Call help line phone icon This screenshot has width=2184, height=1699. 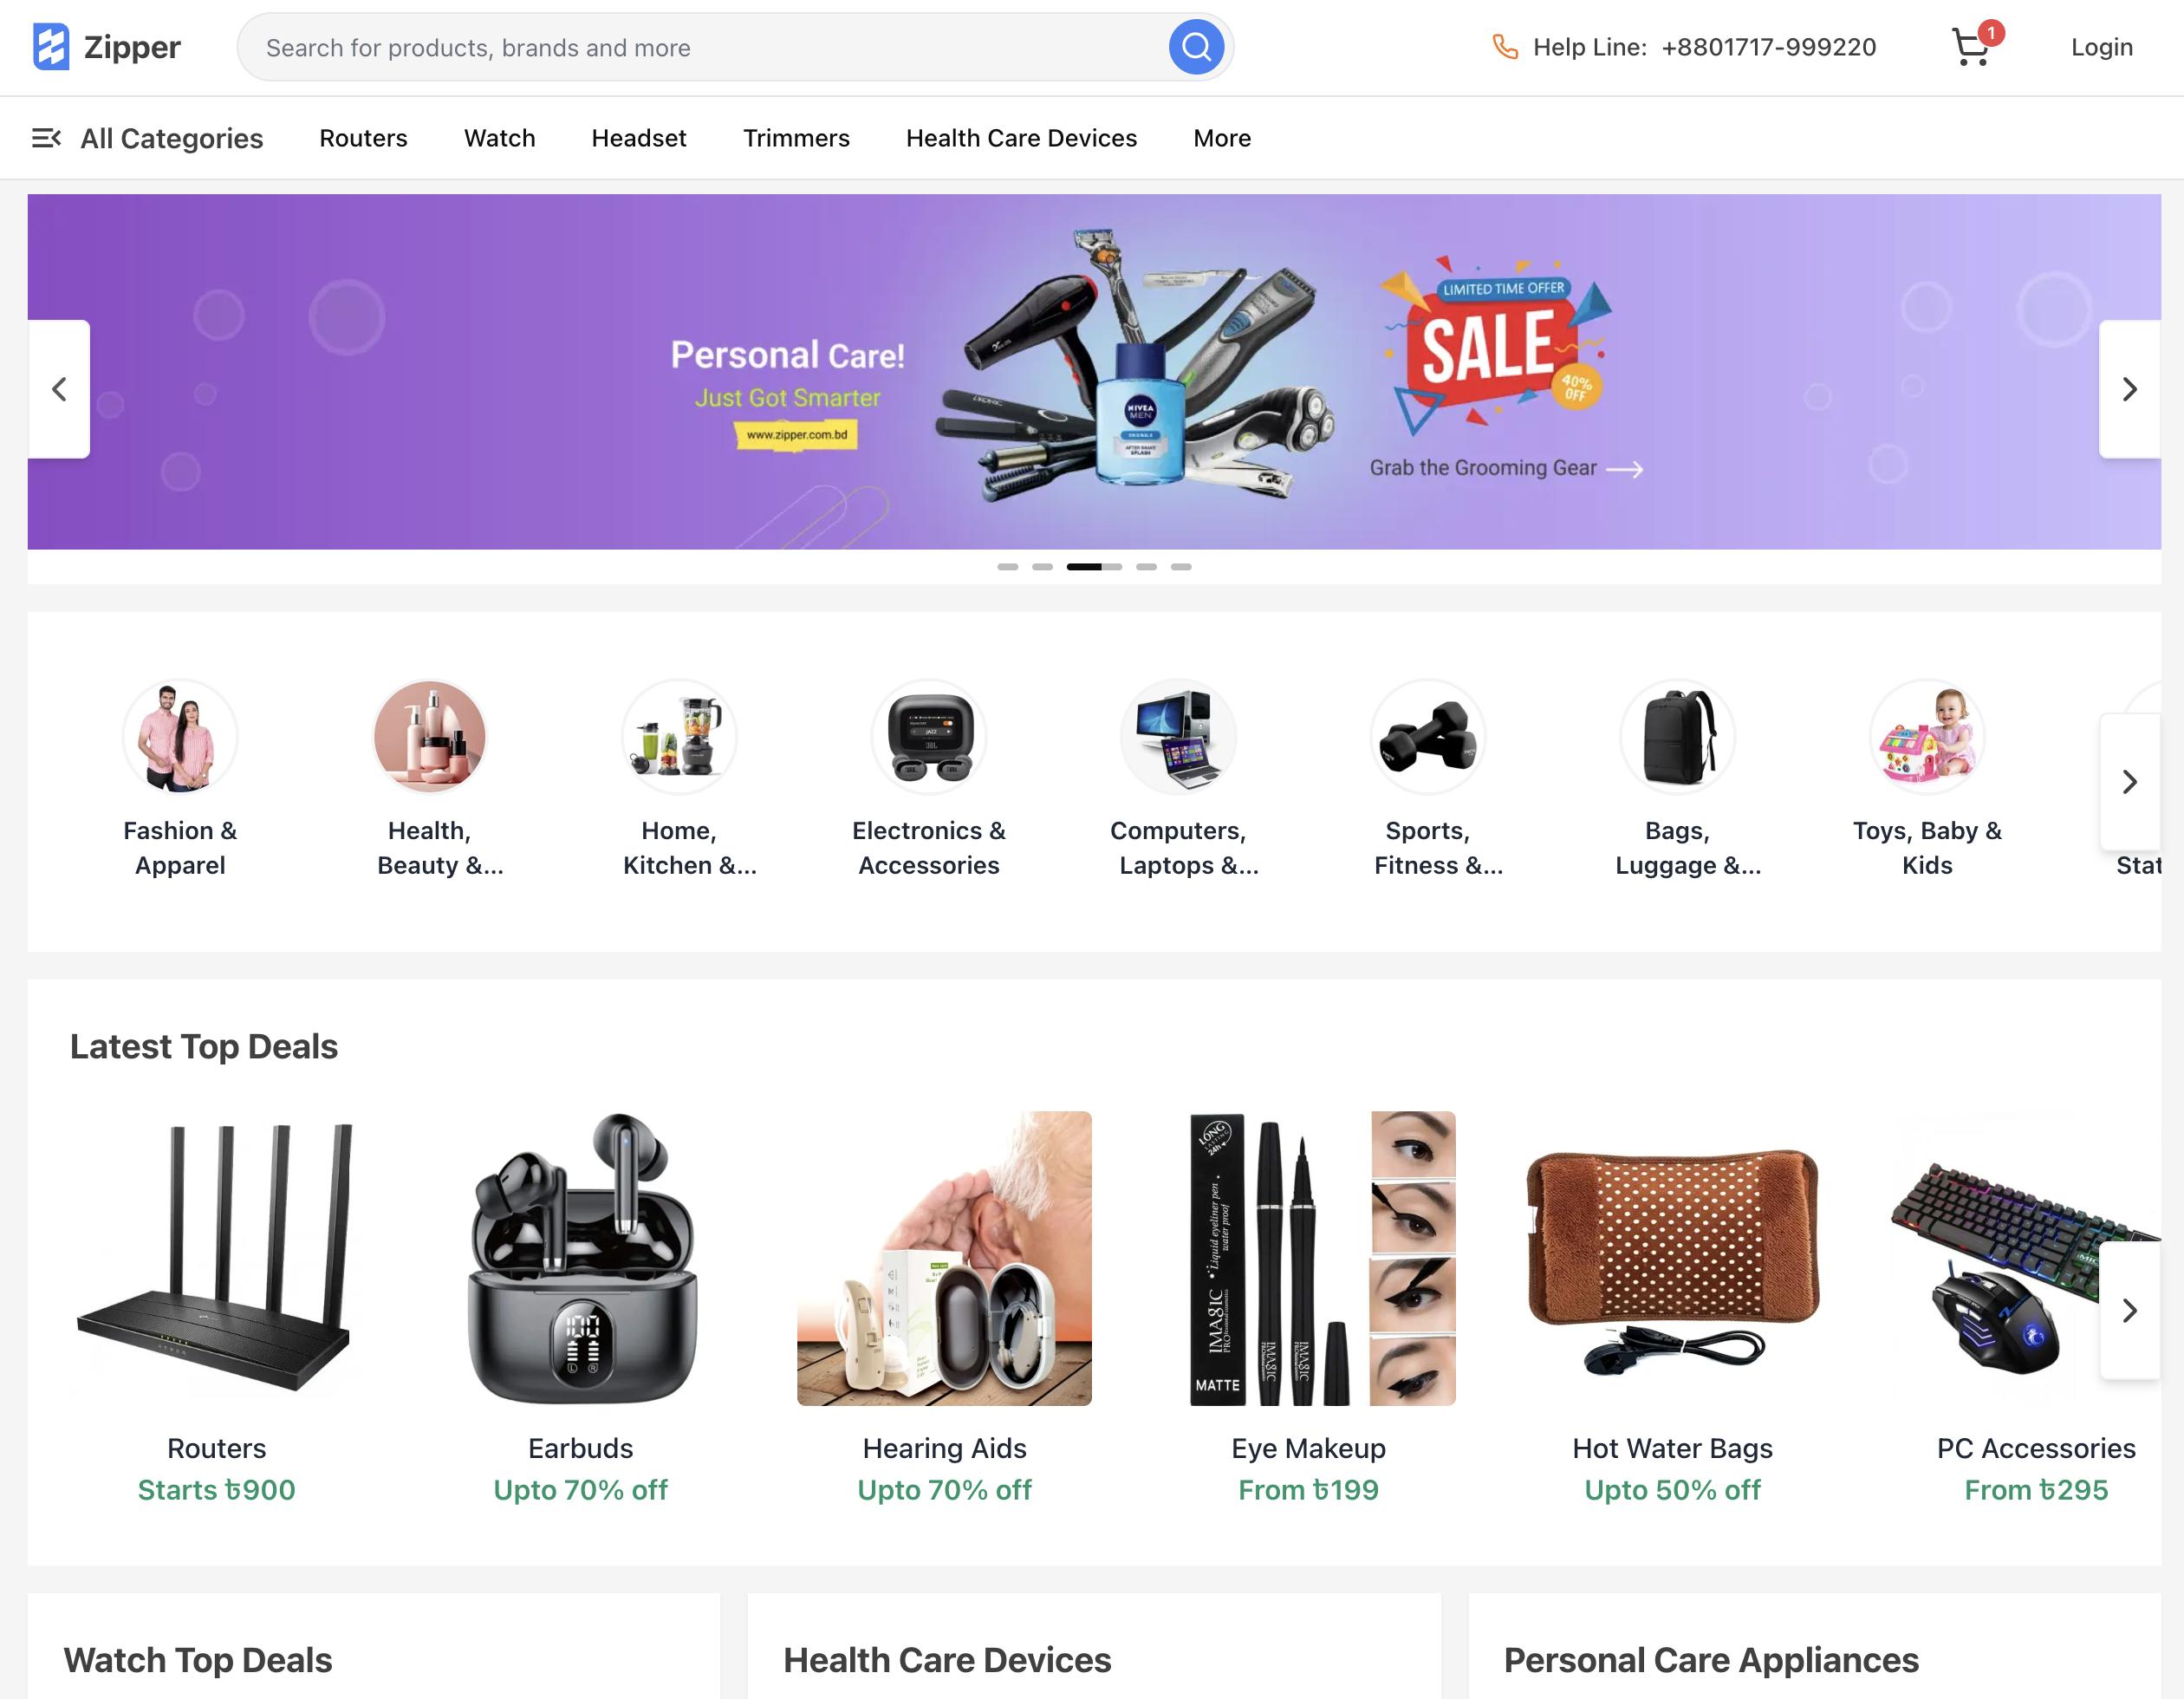1504,47
